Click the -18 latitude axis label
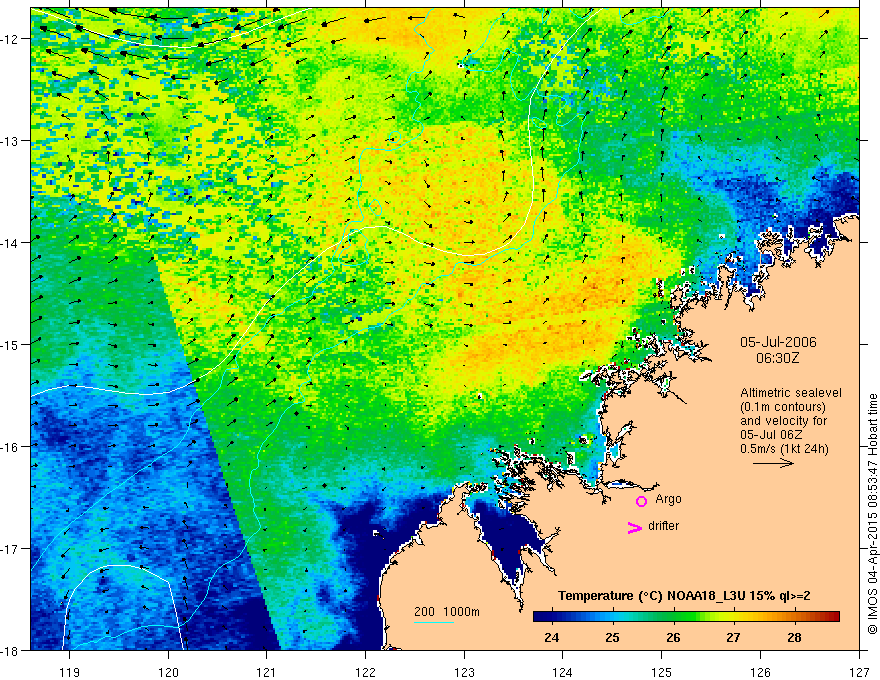 9,650
